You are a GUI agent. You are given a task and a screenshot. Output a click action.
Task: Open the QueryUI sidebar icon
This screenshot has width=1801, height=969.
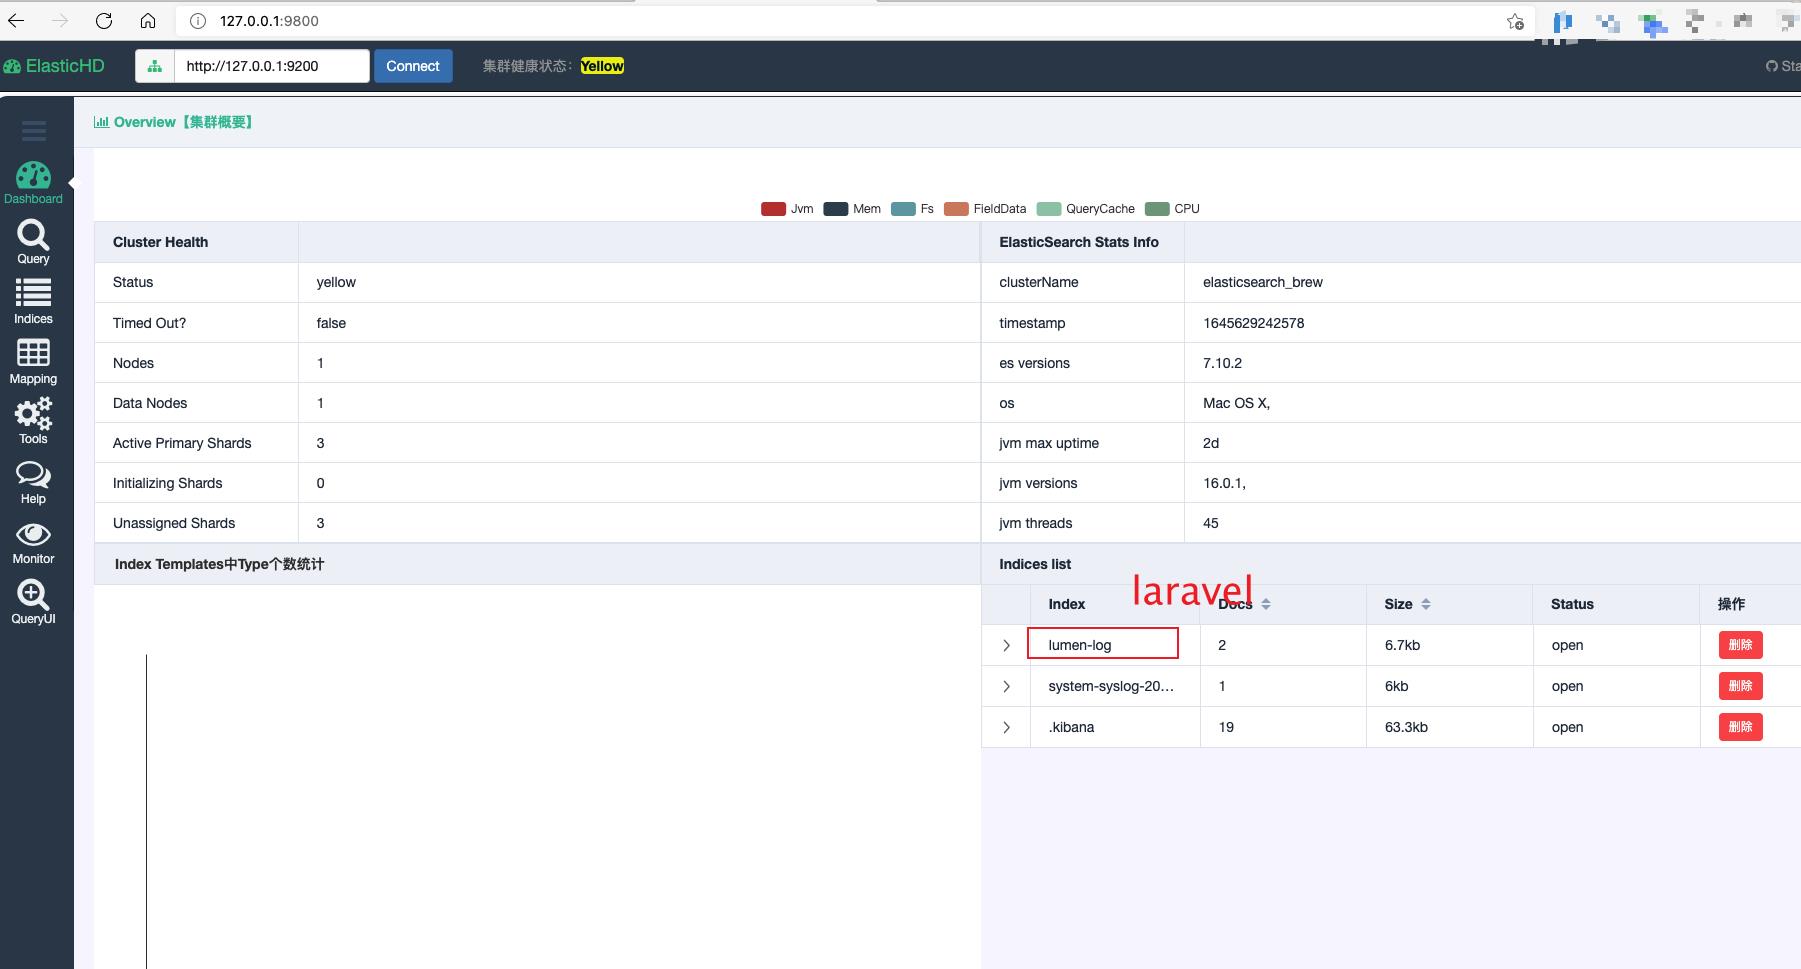33,603
